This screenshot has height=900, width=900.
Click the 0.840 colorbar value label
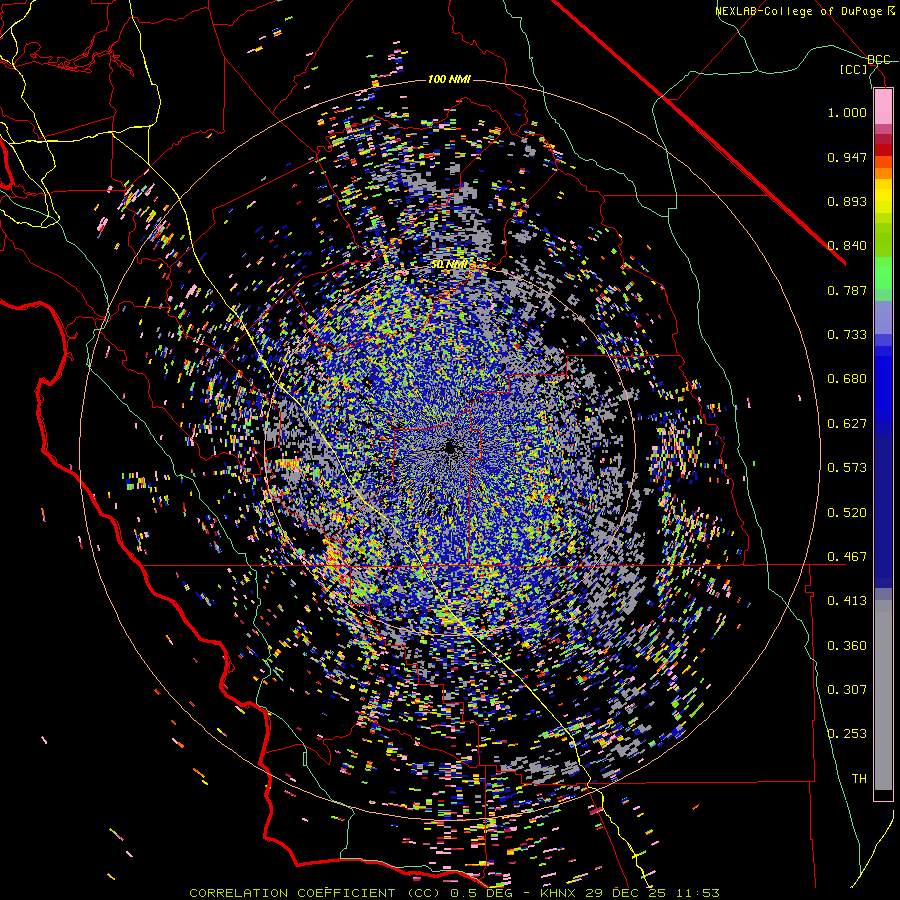click(x=847, y=246)
